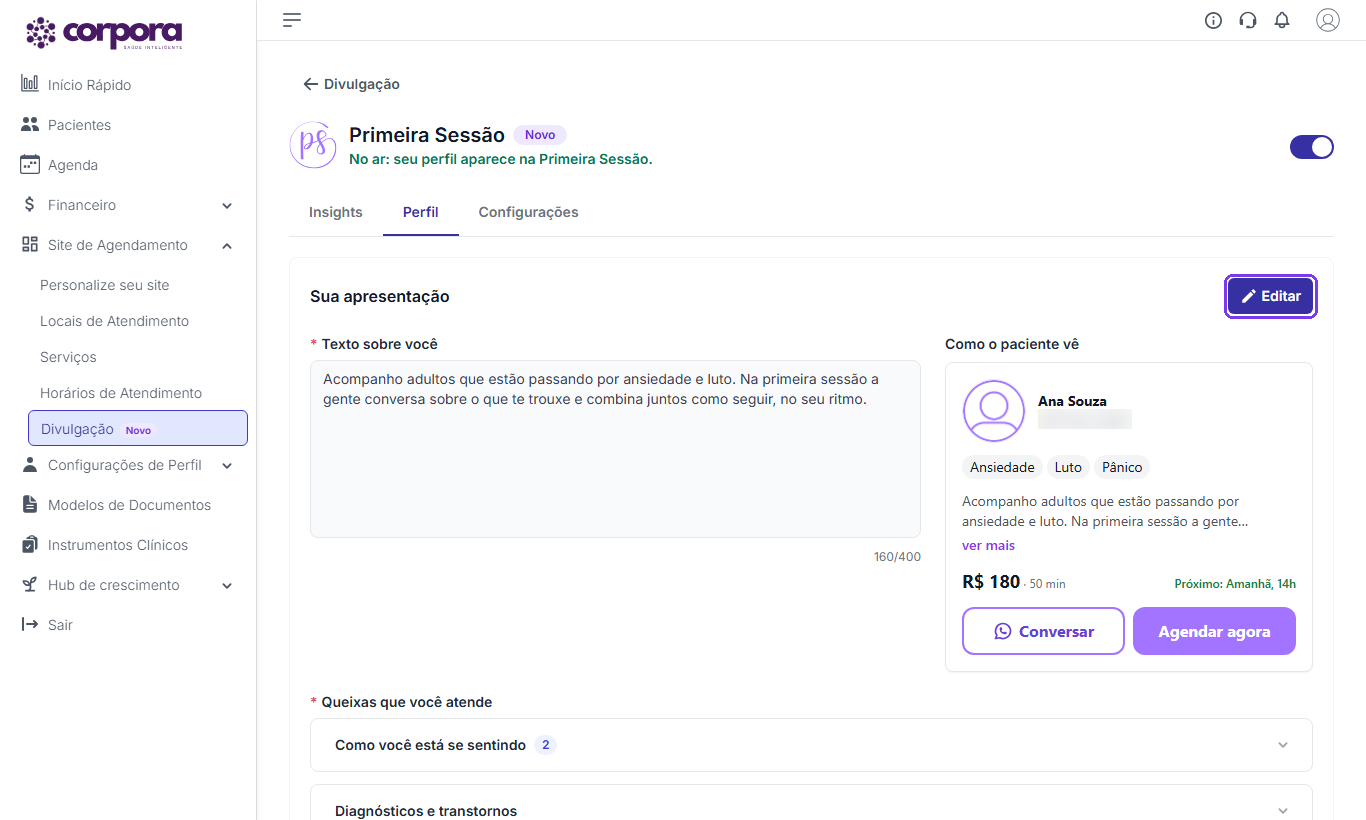The width and height of the screenshot is (1366, 820).
Task: Expand Configurações de Perfil chevron
Action: 227,466
